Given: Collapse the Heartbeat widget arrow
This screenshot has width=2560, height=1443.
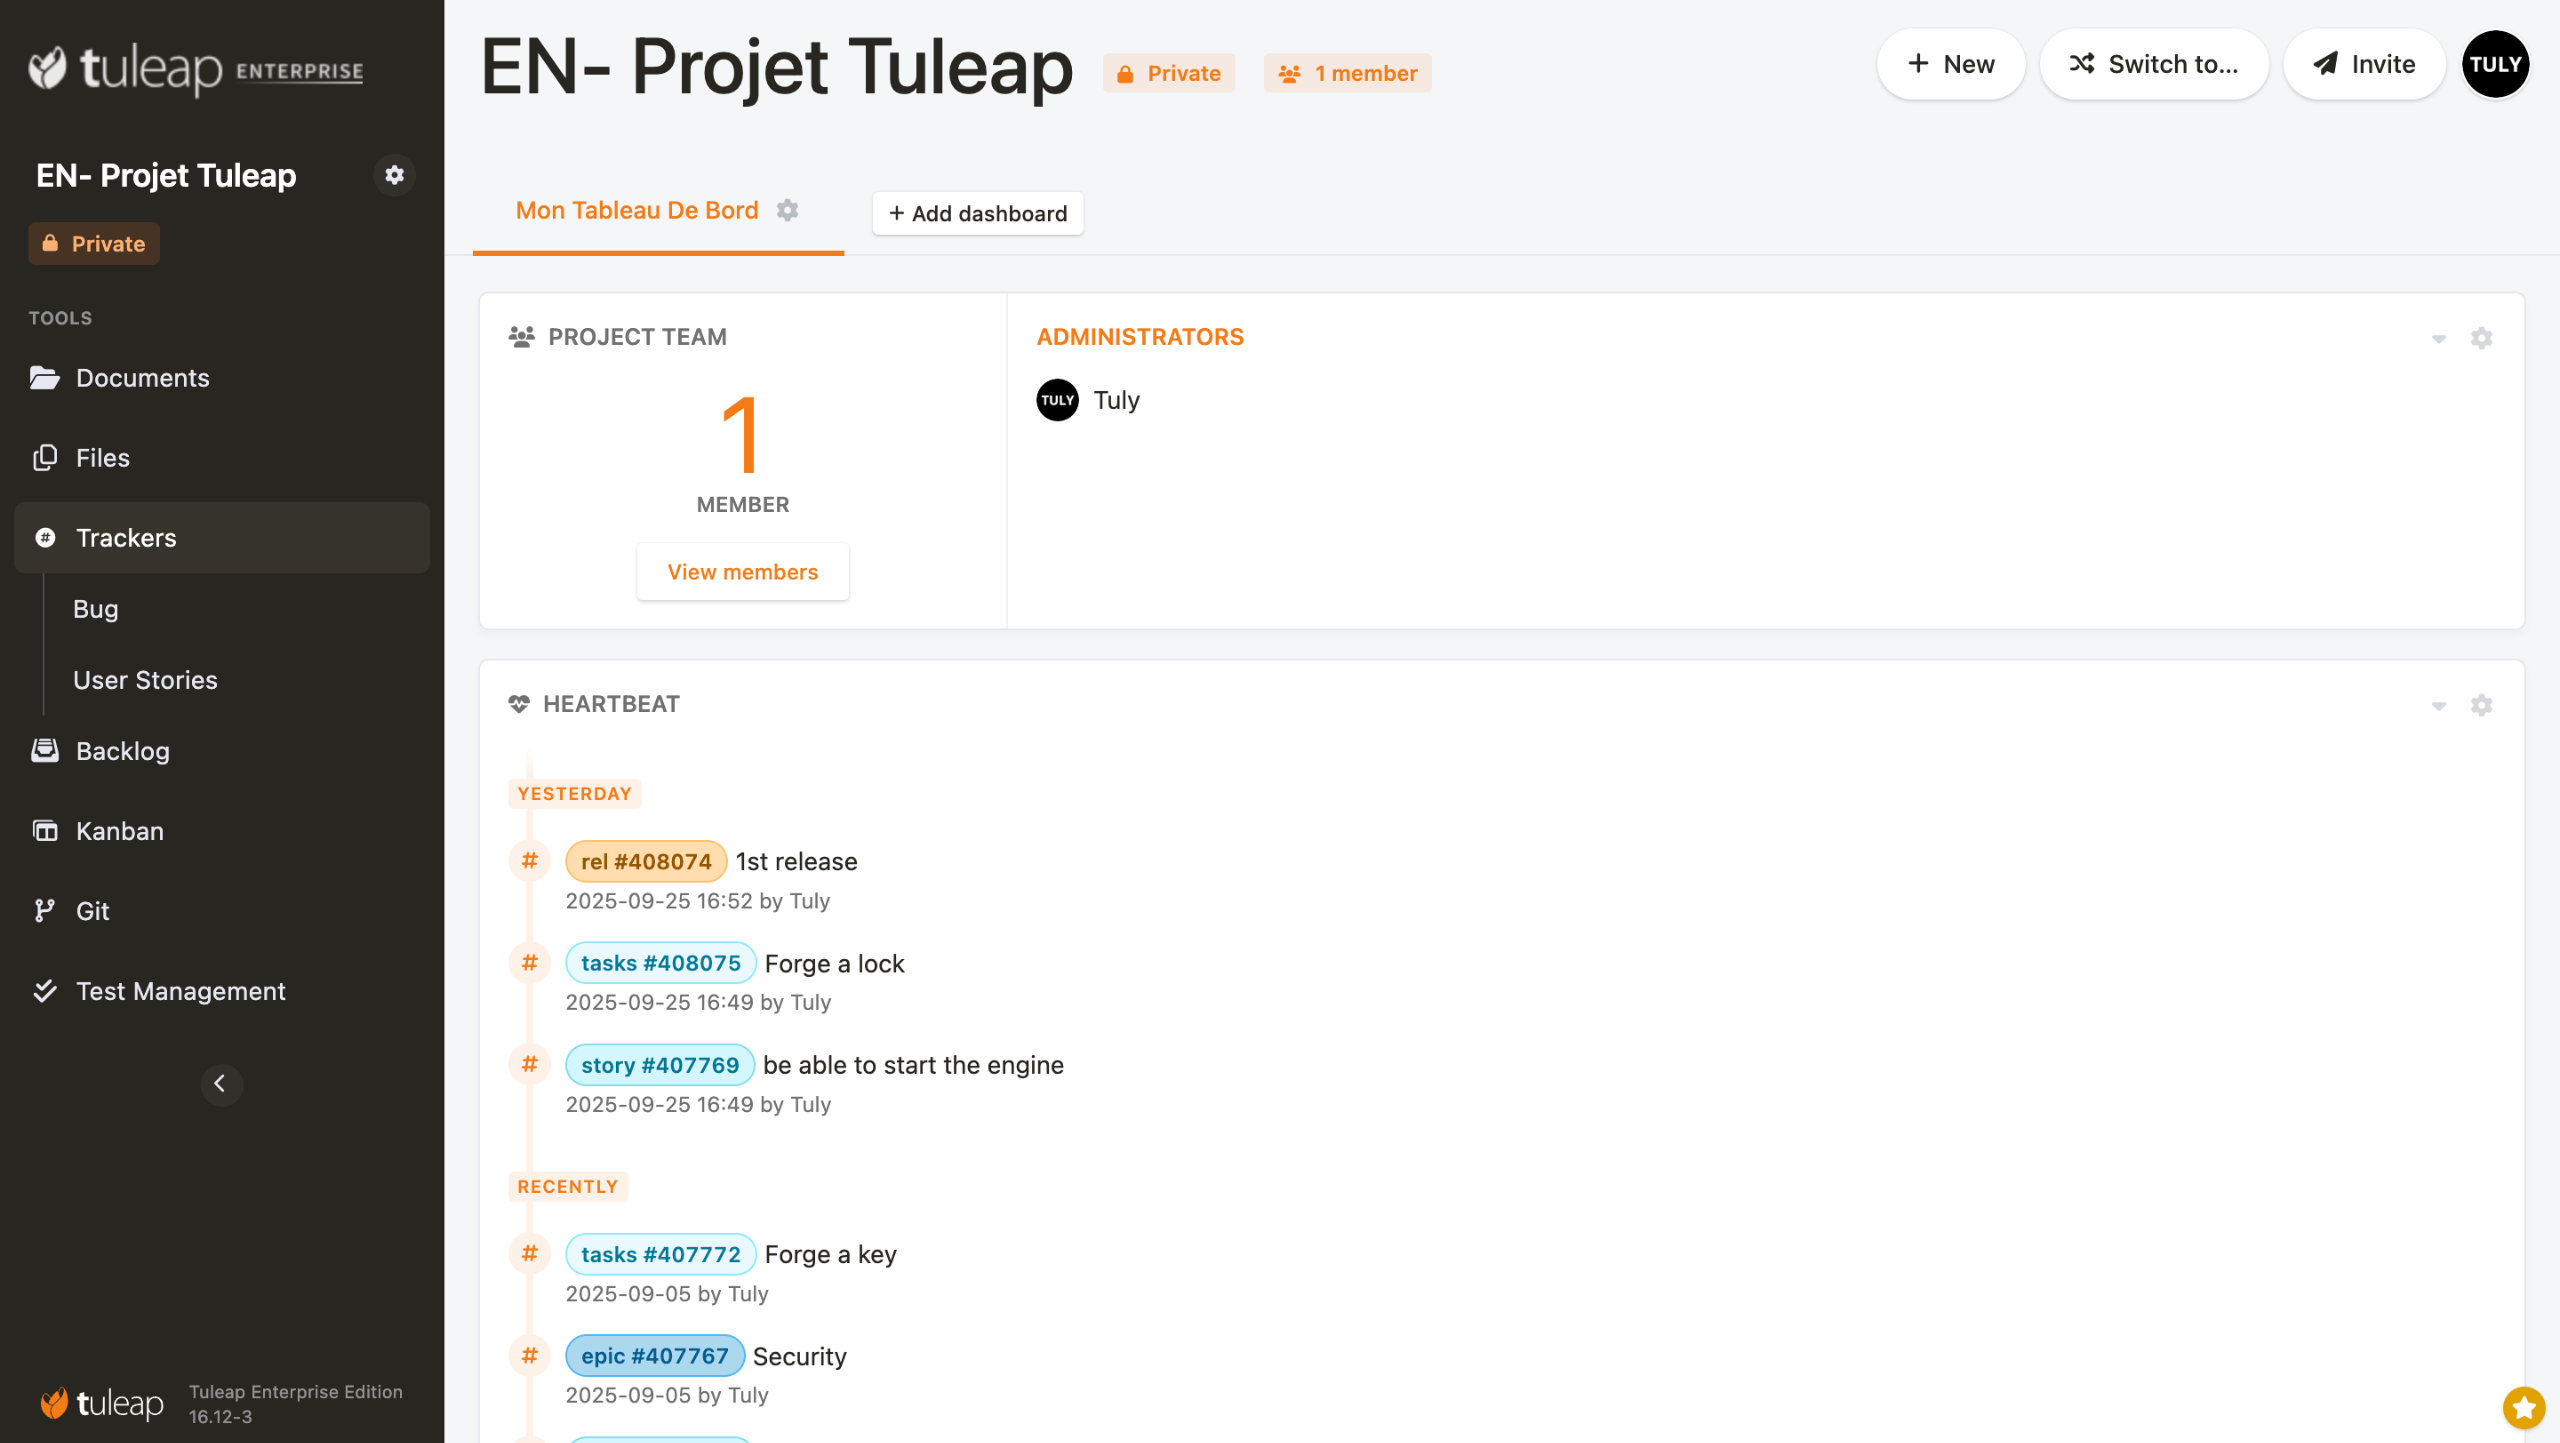Looking at the screenshot, I should point(2438,706).
